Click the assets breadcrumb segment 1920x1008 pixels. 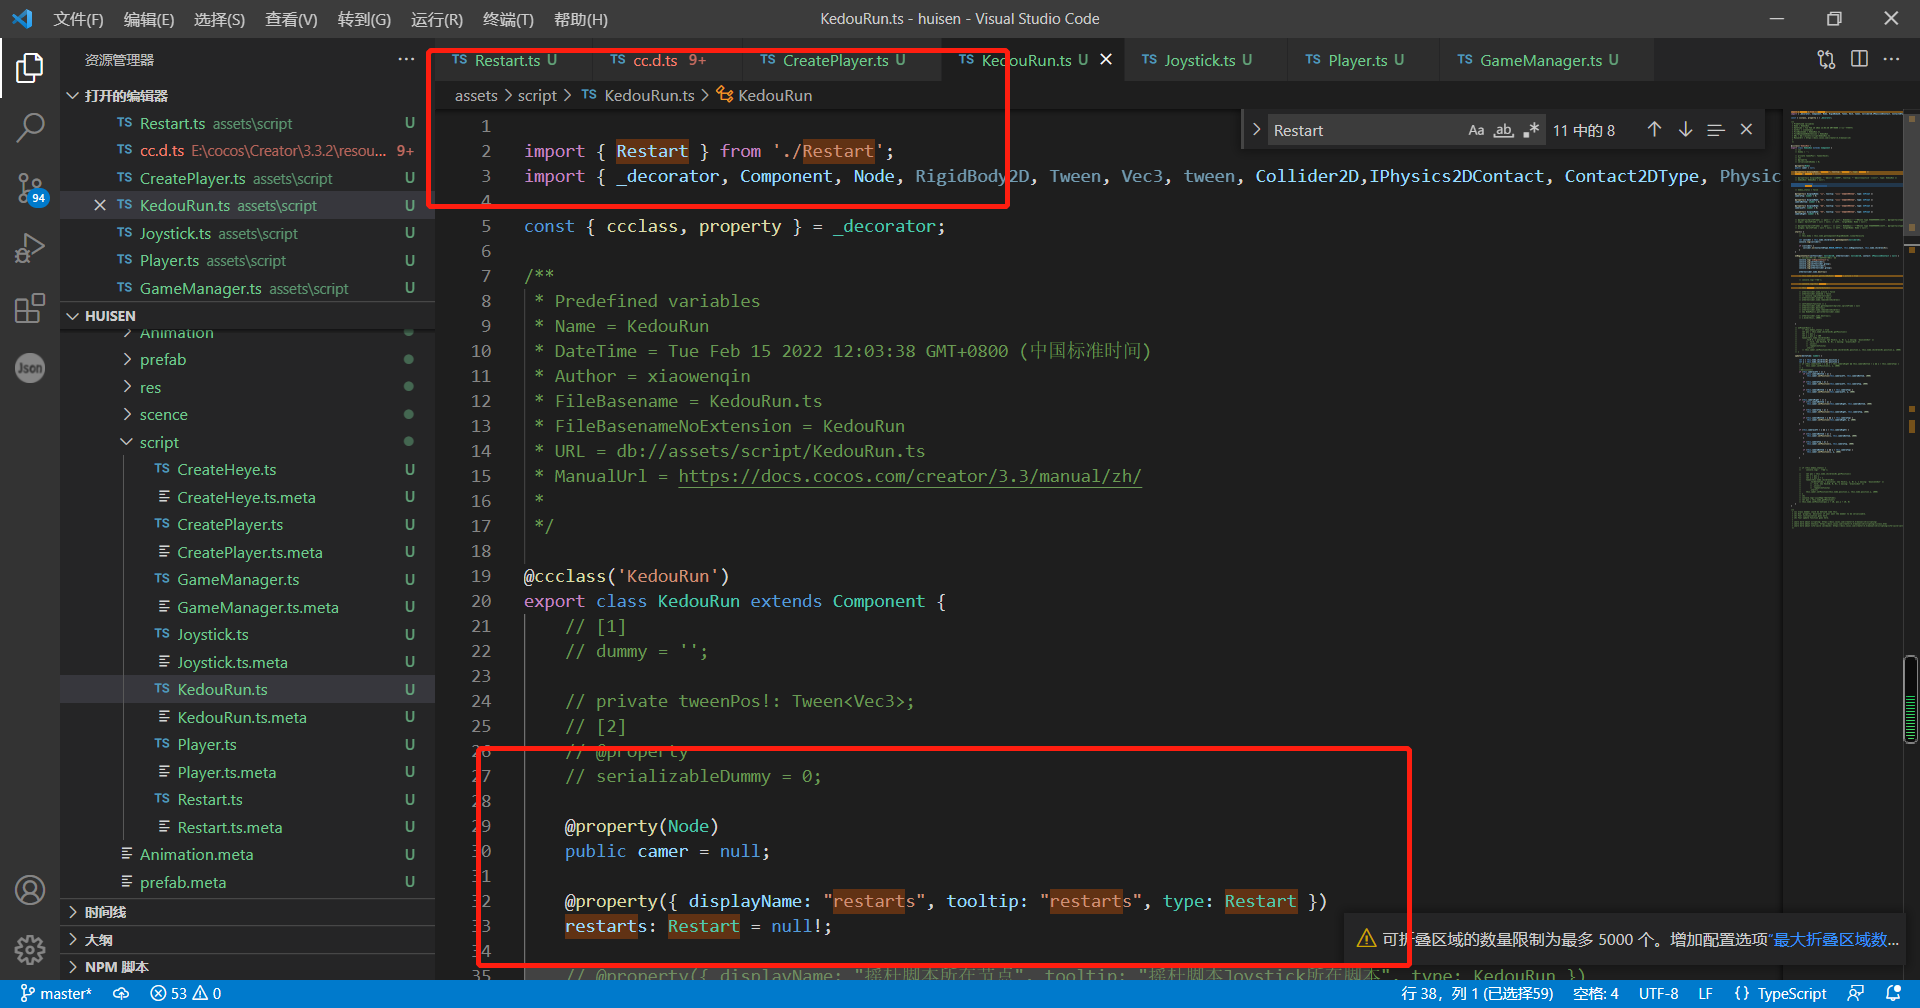pos(476,96)
